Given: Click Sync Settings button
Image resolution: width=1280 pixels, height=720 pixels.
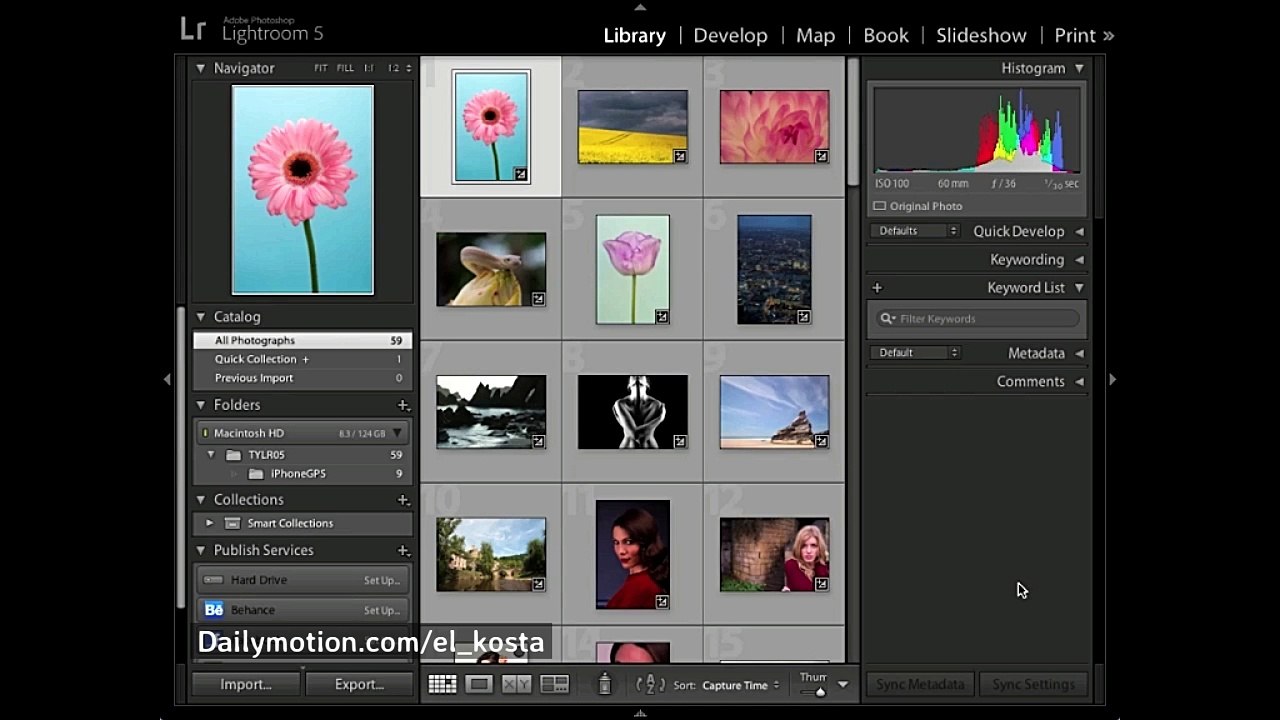Looking at the screenshot, I should [x=1033, y=684].
